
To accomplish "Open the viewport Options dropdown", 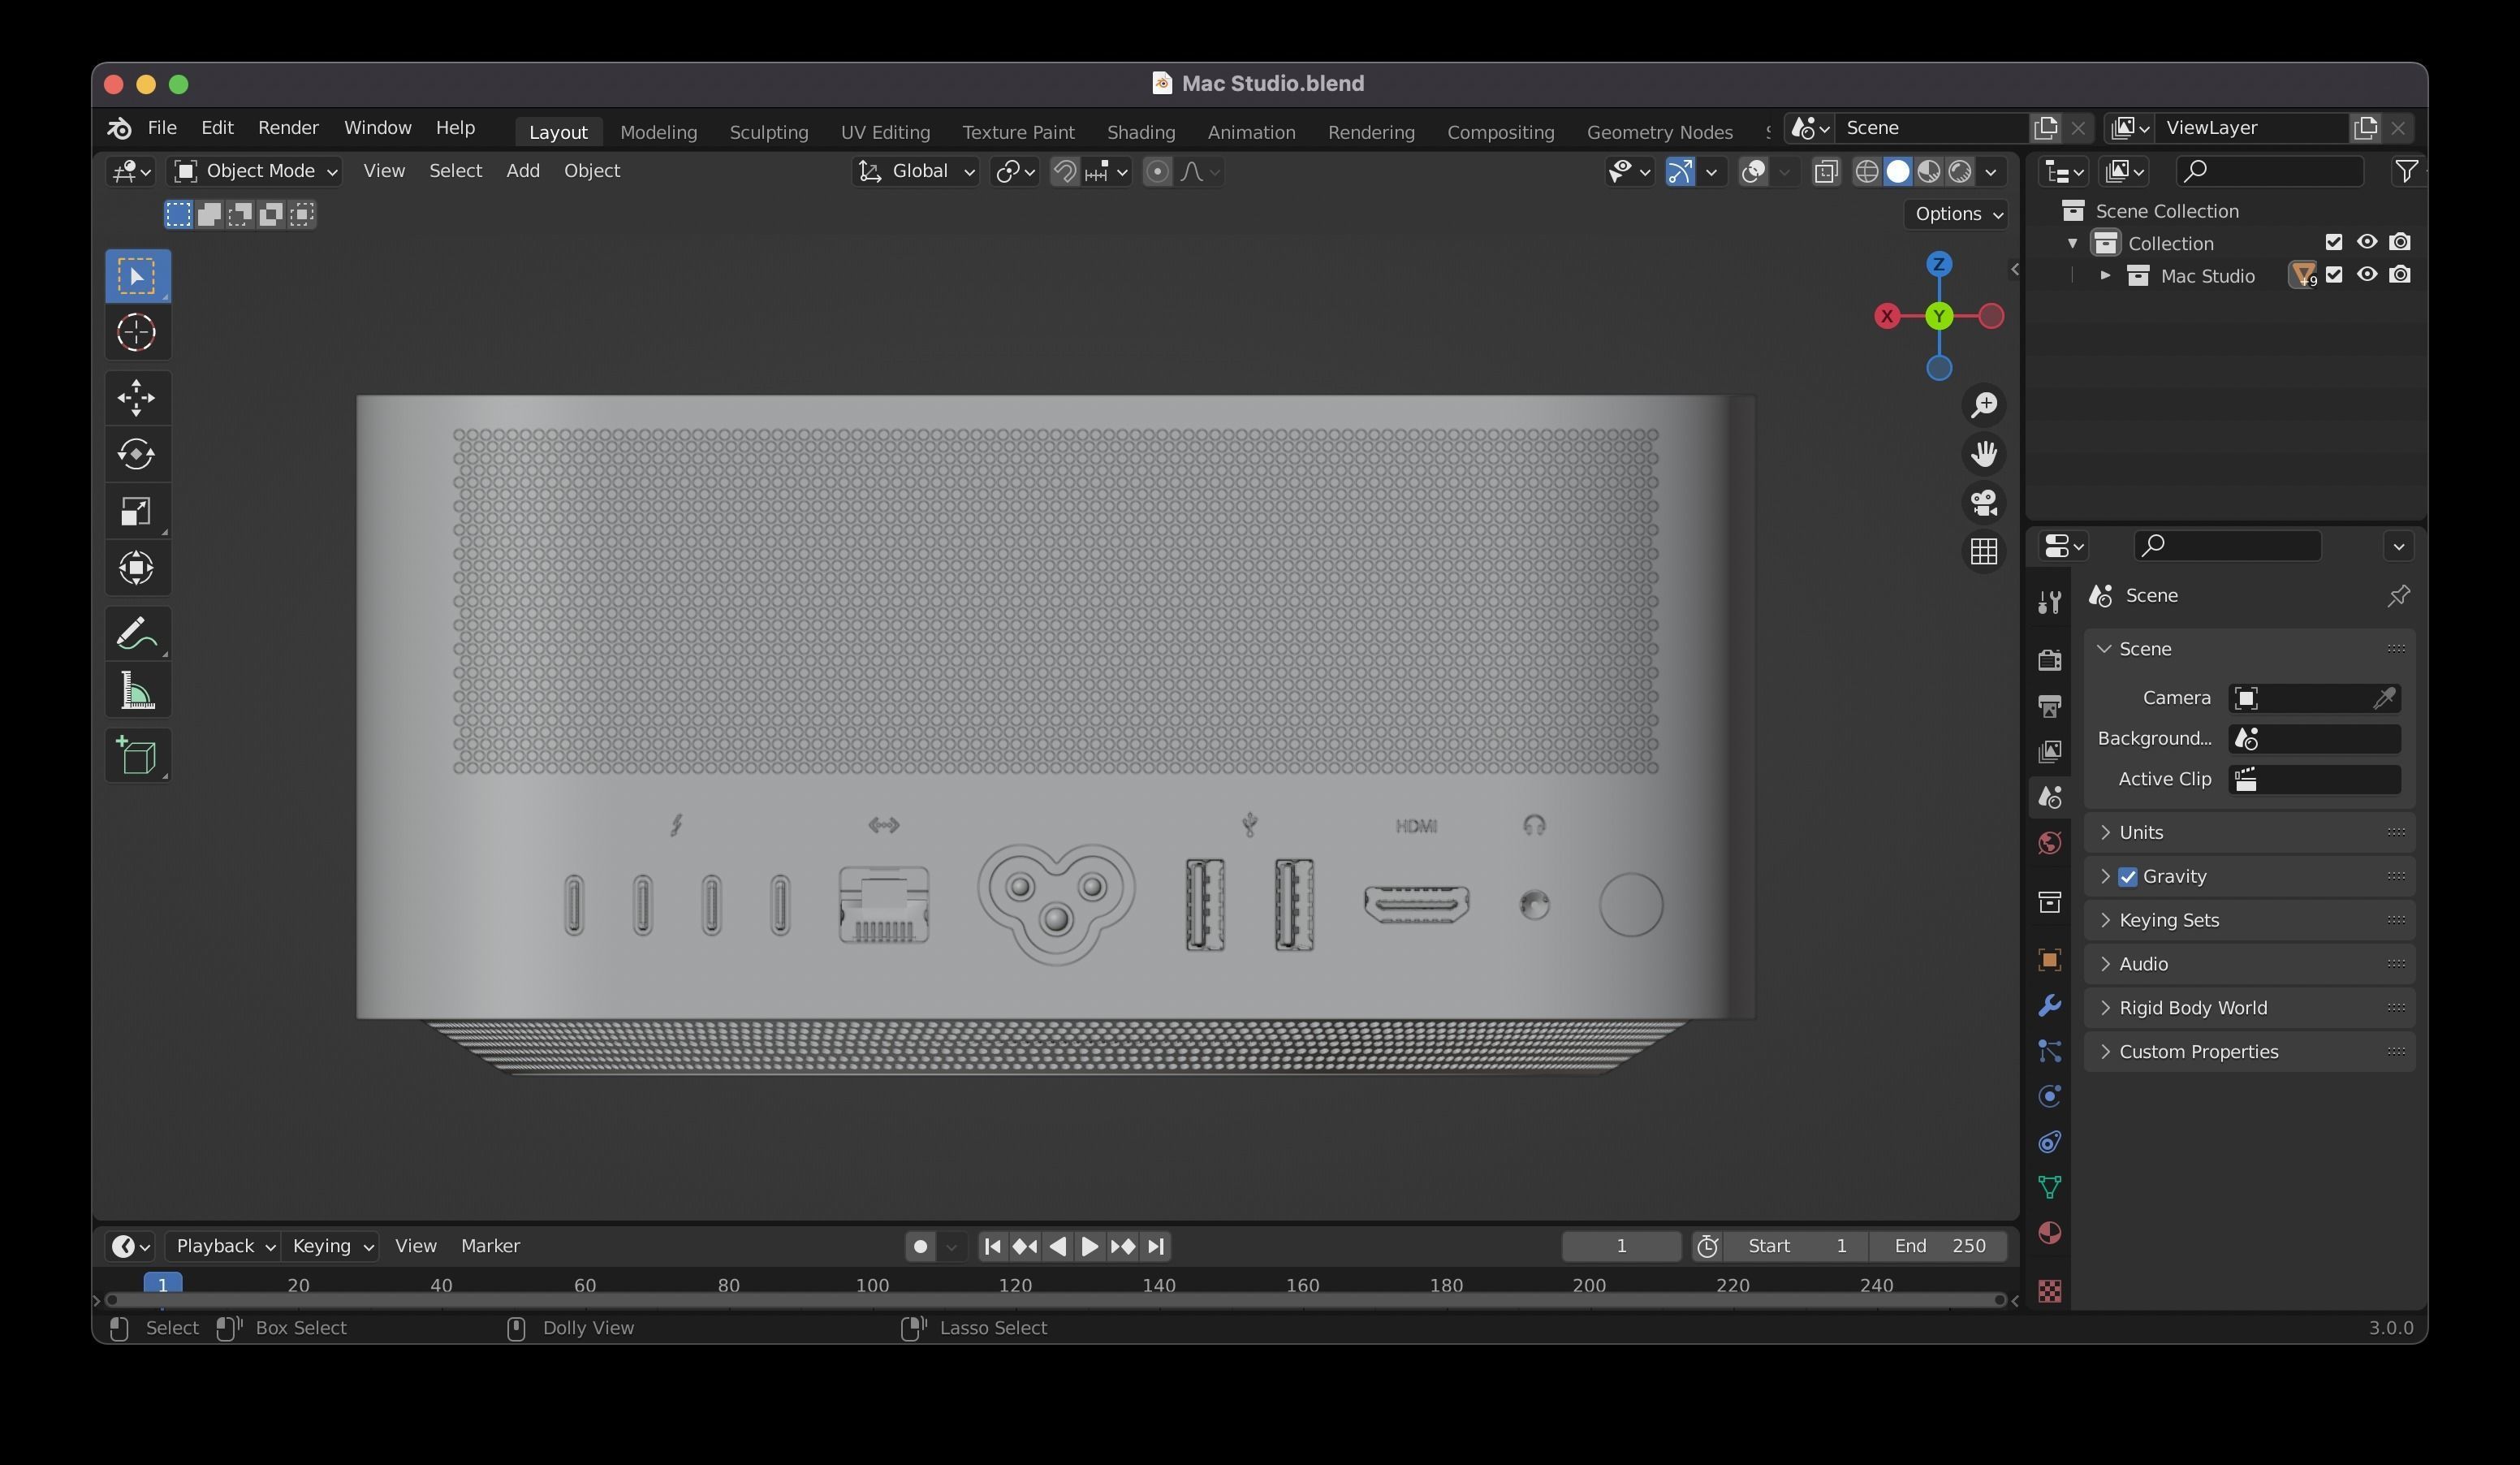I will point(1957,214).
